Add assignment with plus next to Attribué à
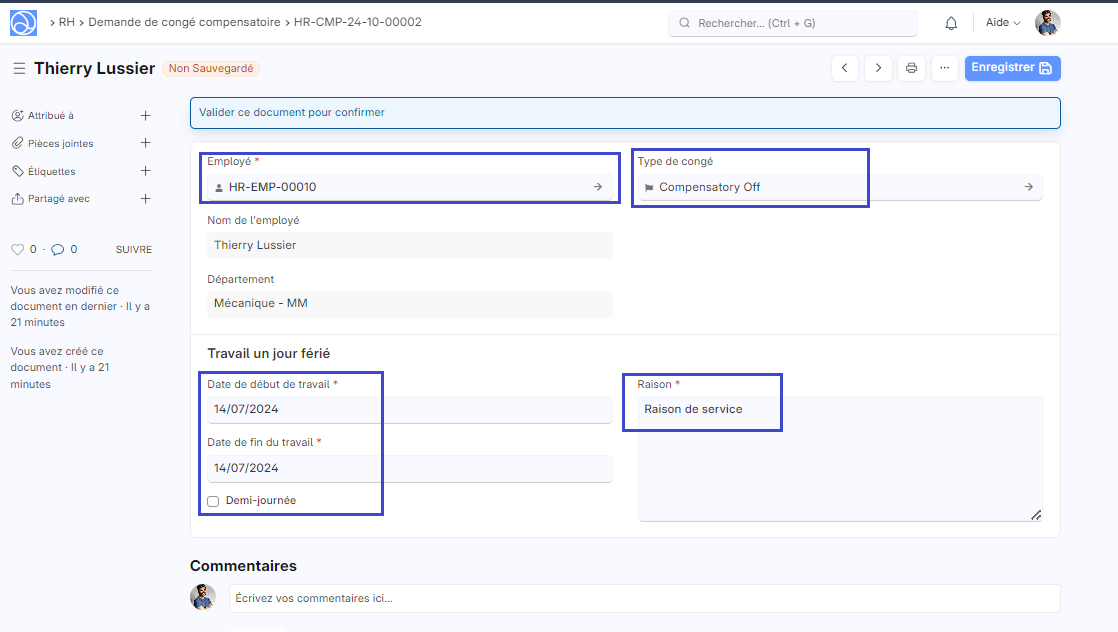 [145, 116]
